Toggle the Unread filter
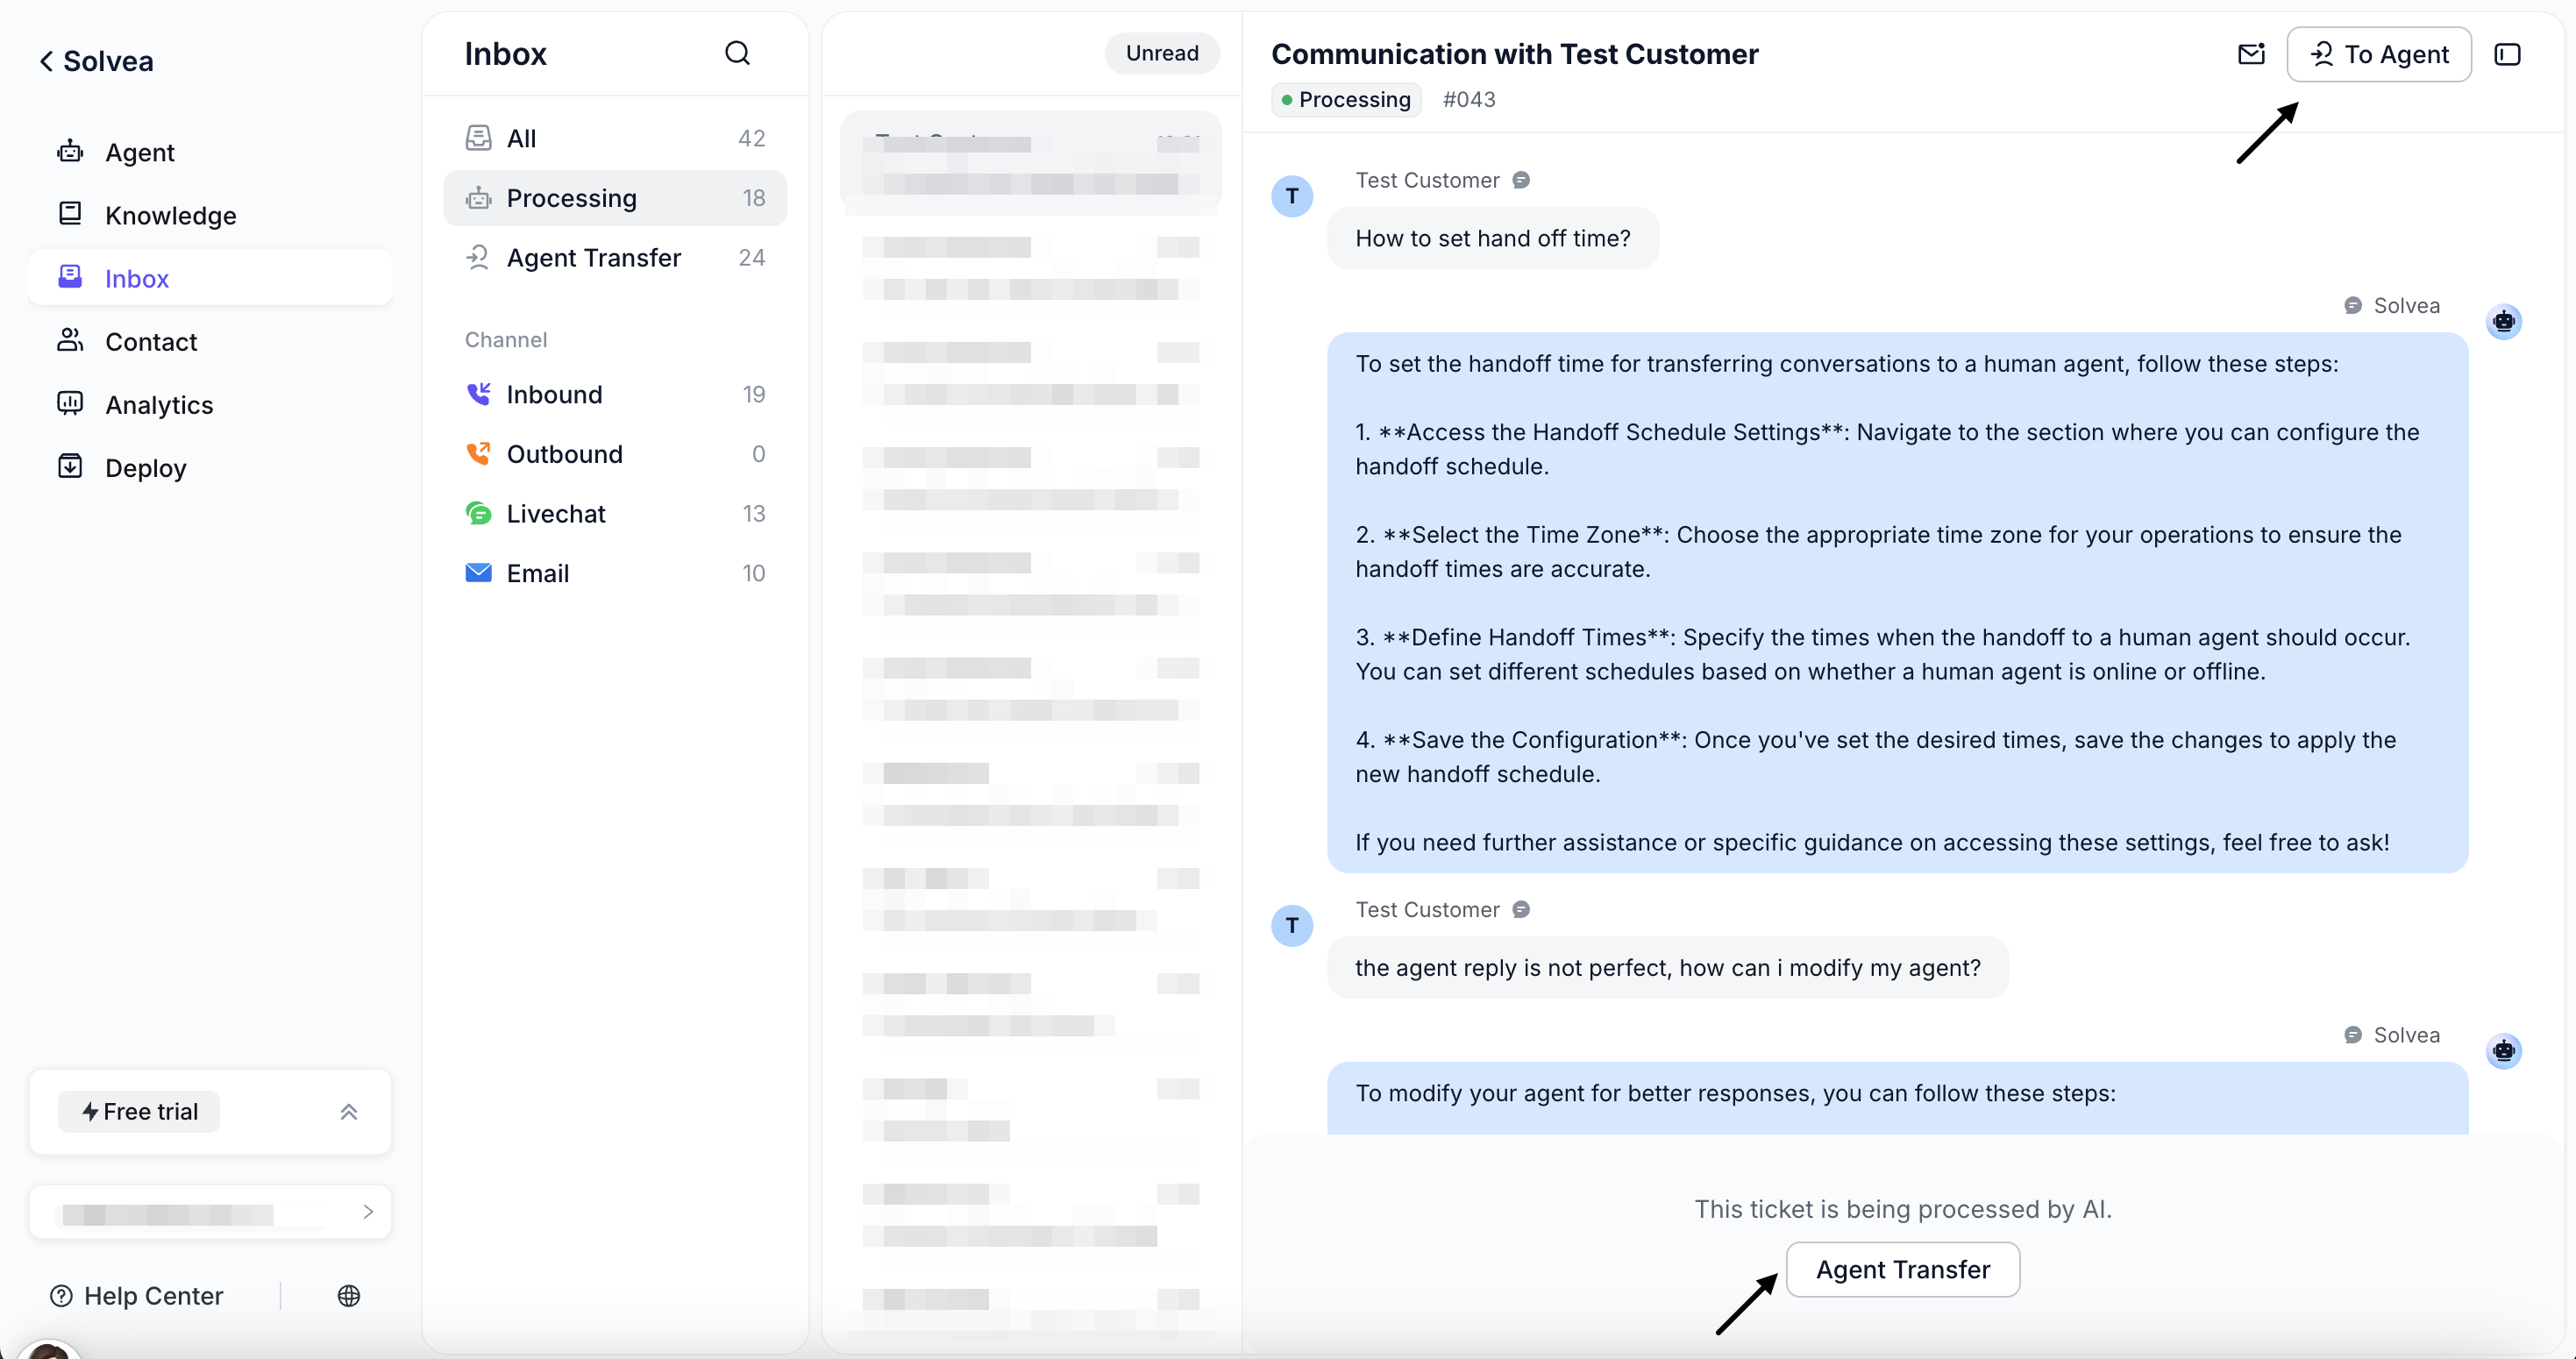The image size is (2576, 1359). [1161, 53]
